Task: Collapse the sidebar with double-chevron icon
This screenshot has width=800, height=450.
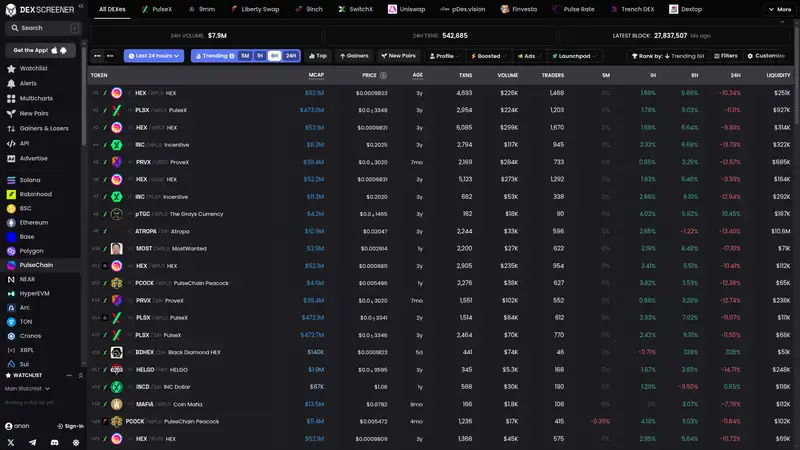Action: (x=81, y=6)
